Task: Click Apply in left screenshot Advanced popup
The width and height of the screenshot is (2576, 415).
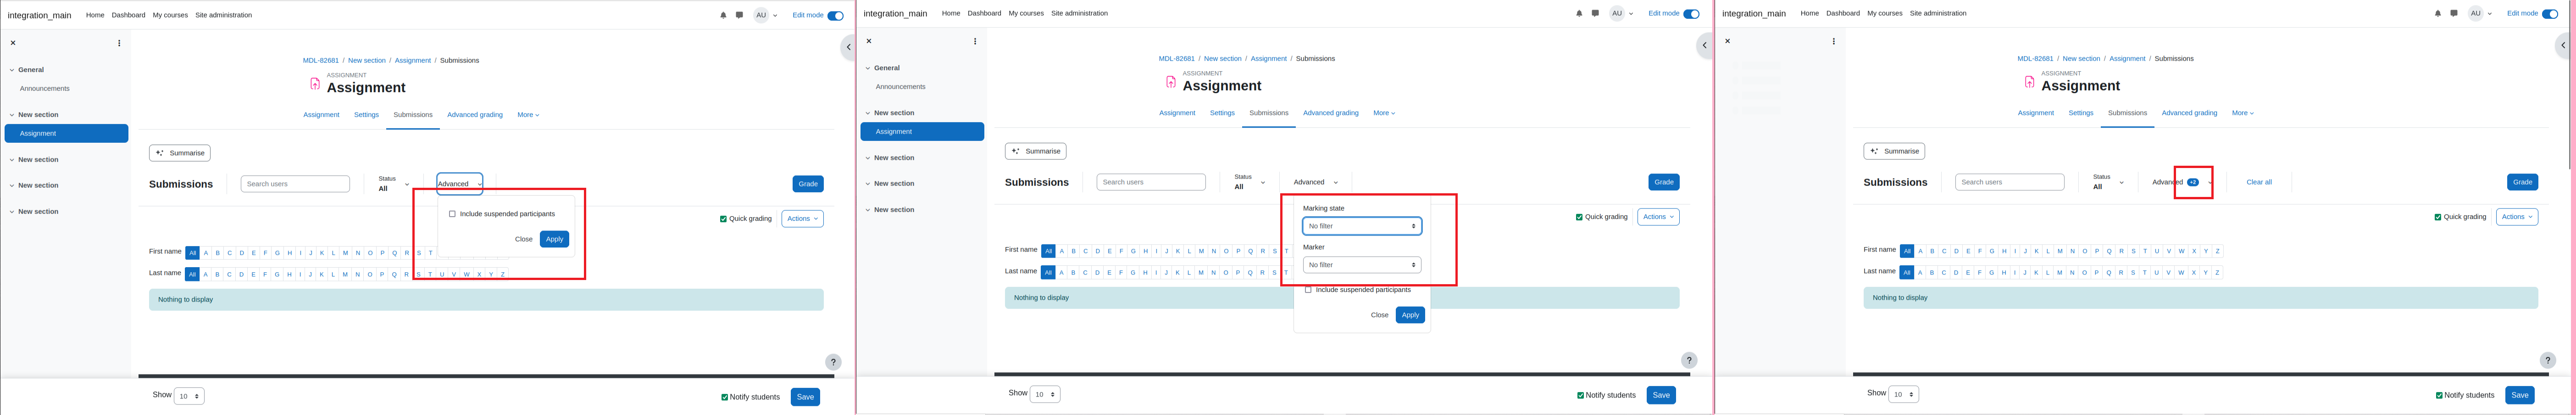Action: click(x=554, y=239)
